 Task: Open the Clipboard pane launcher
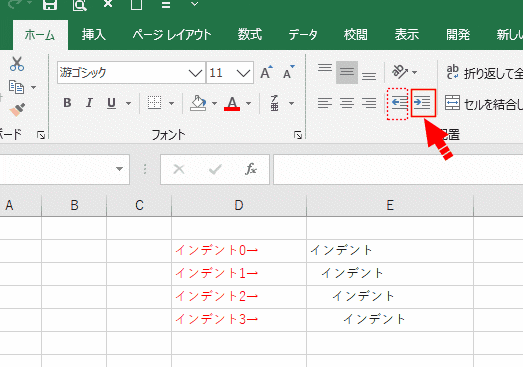click(x=41, y=135)
